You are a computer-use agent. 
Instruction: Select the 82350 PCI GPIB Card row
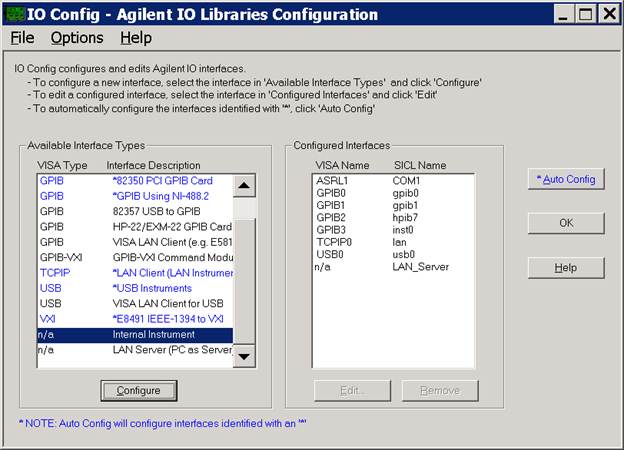(x=135, y=181)
